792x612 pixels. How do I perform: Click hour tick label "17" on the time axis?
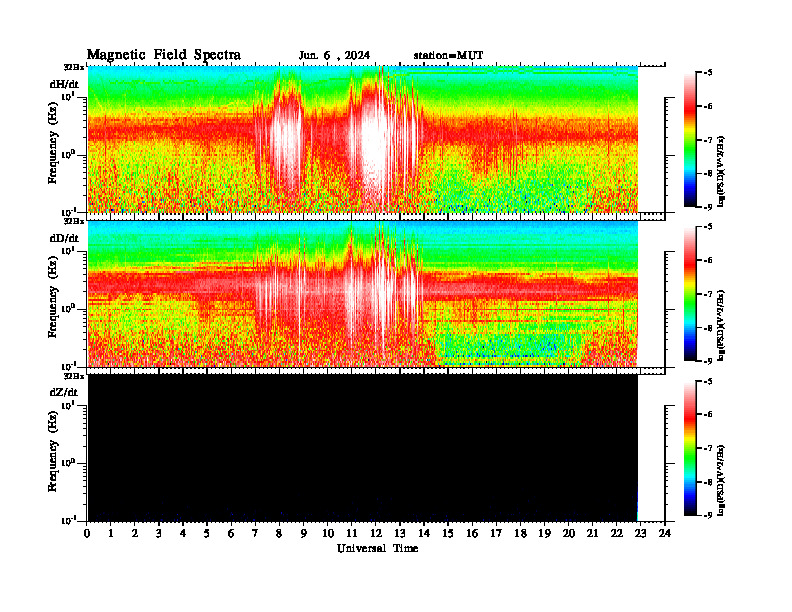(x=496, y=534)
